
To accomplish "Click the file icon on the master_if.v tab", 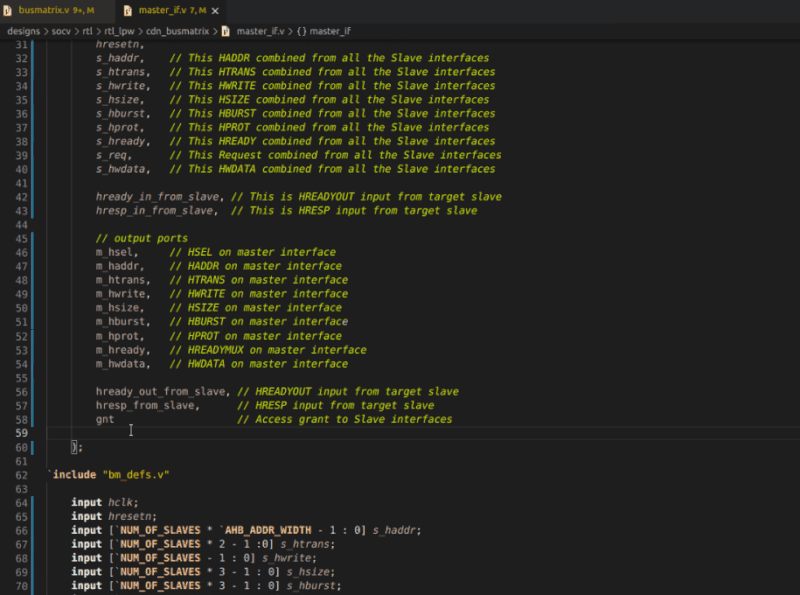I will click(127, 10).
